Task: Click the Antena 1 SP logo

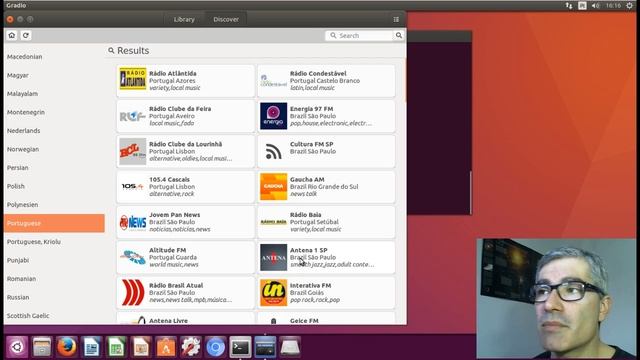Action: [x=273, y=257]
